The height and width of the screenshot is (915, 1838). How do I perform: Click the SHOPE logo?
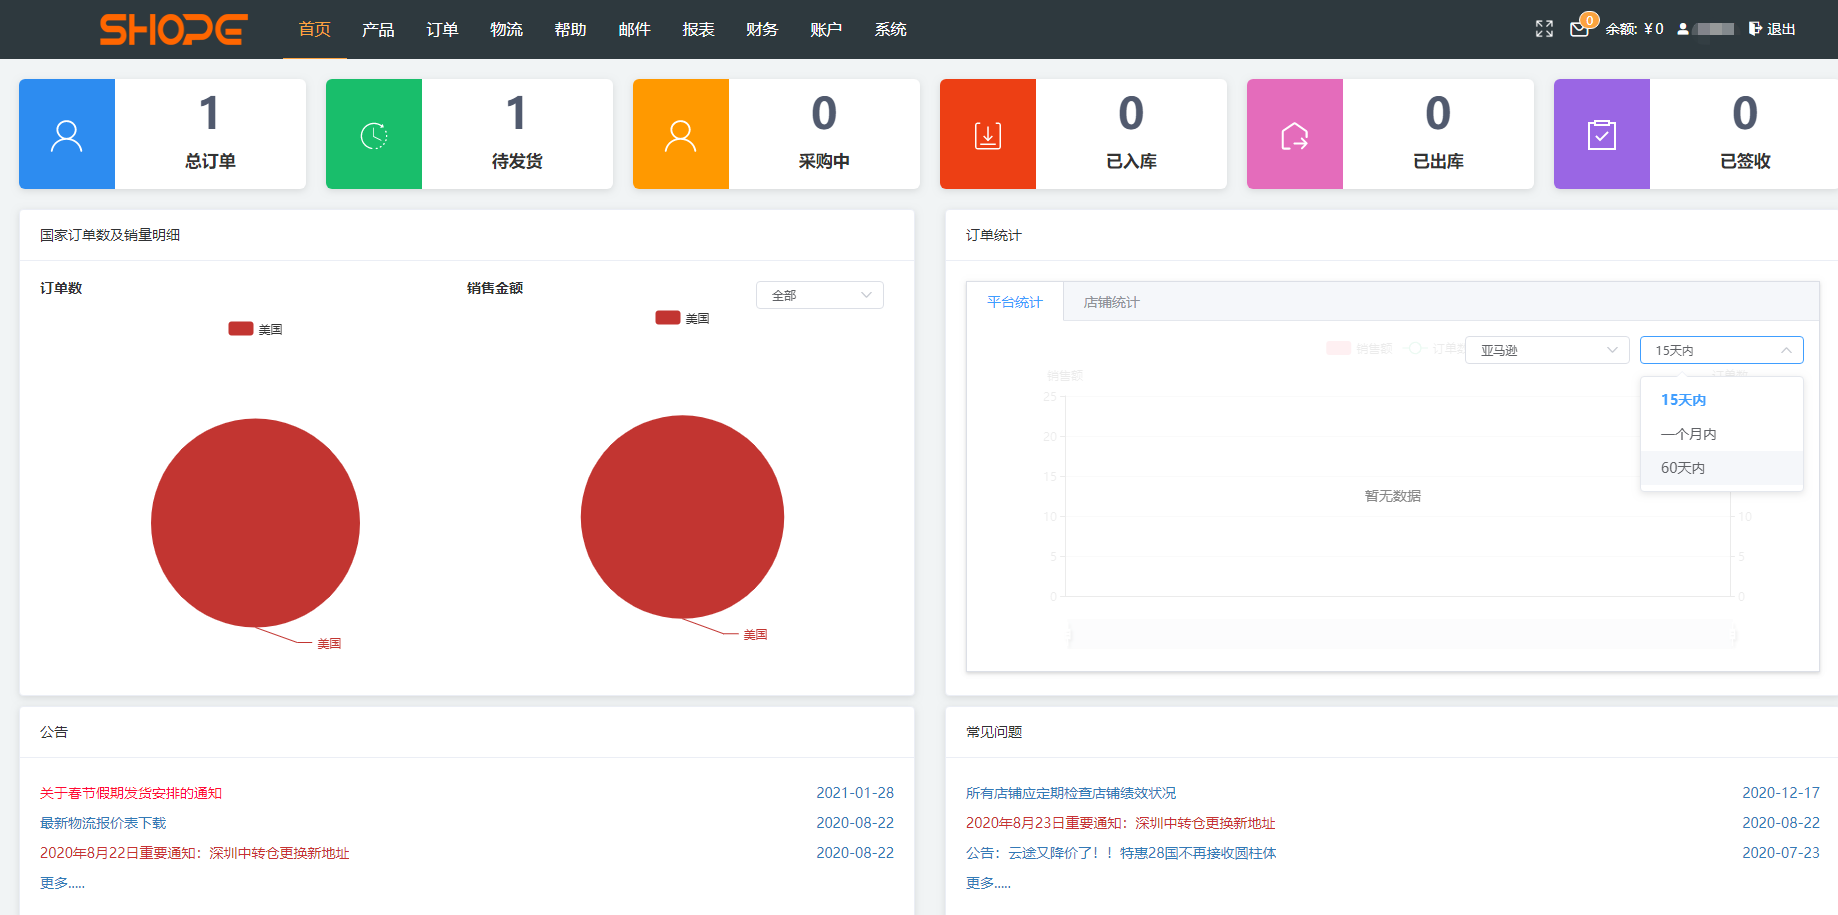coord(174,29)
